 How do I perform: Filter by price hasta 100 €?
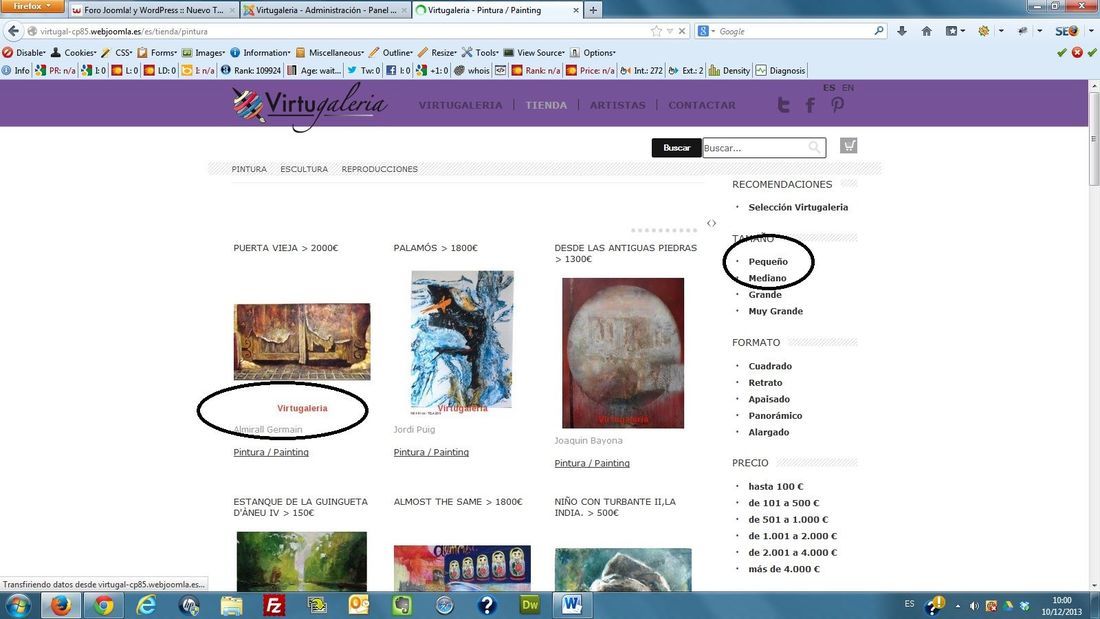click(x=776, y=486)
